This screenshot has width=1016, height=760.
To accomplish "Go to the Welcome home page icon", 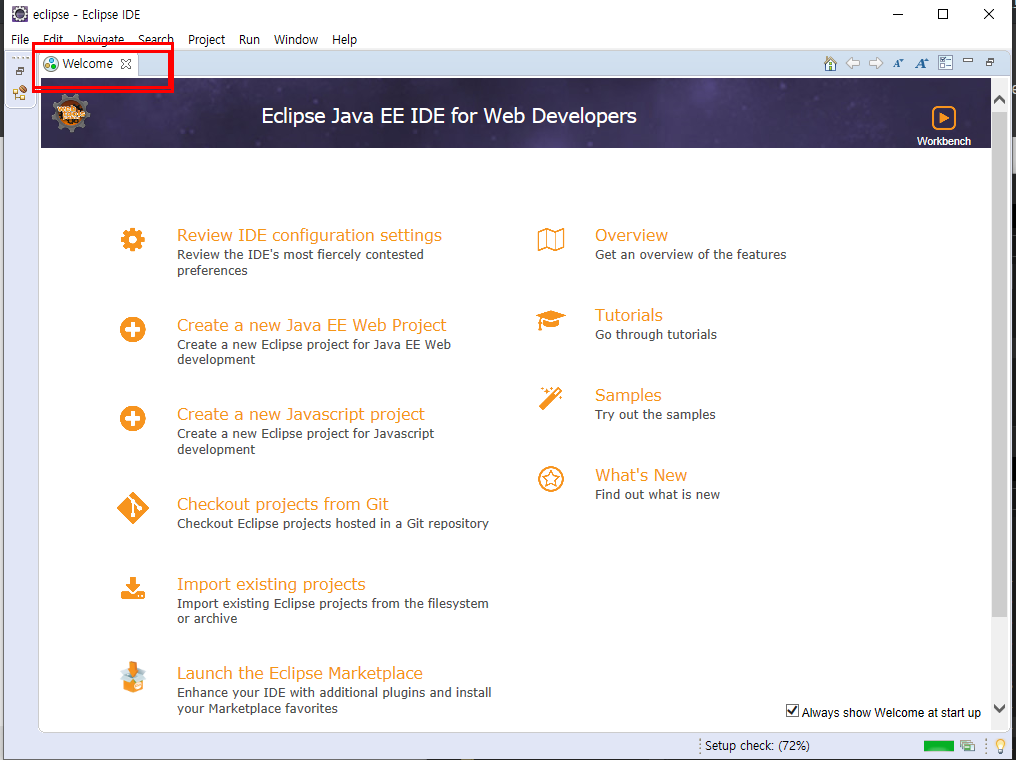I will click(x=830, y=63).
